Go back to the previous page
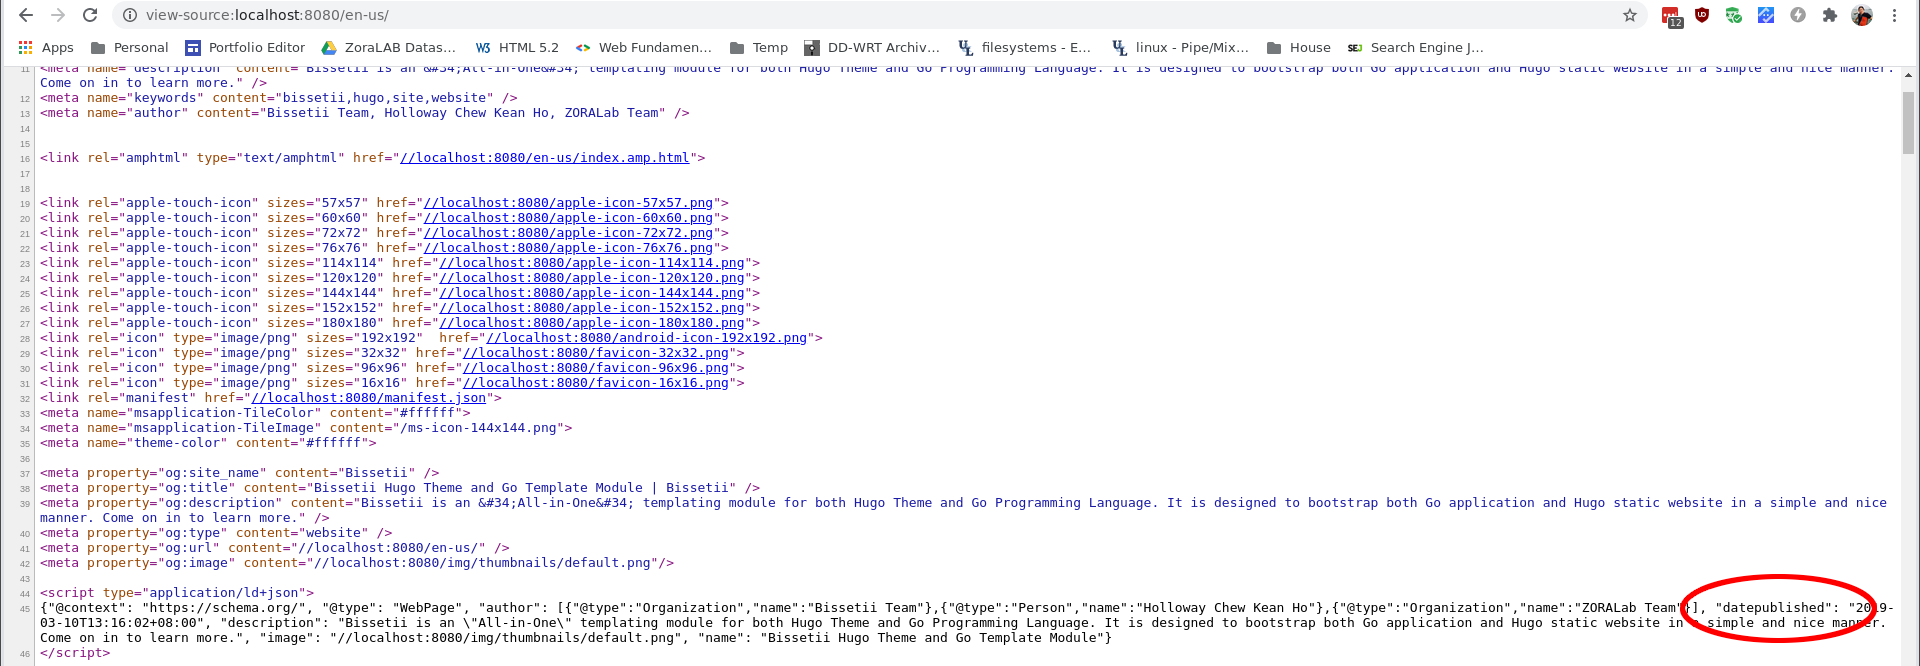1920x666 pixels. [x=26, y=15]
